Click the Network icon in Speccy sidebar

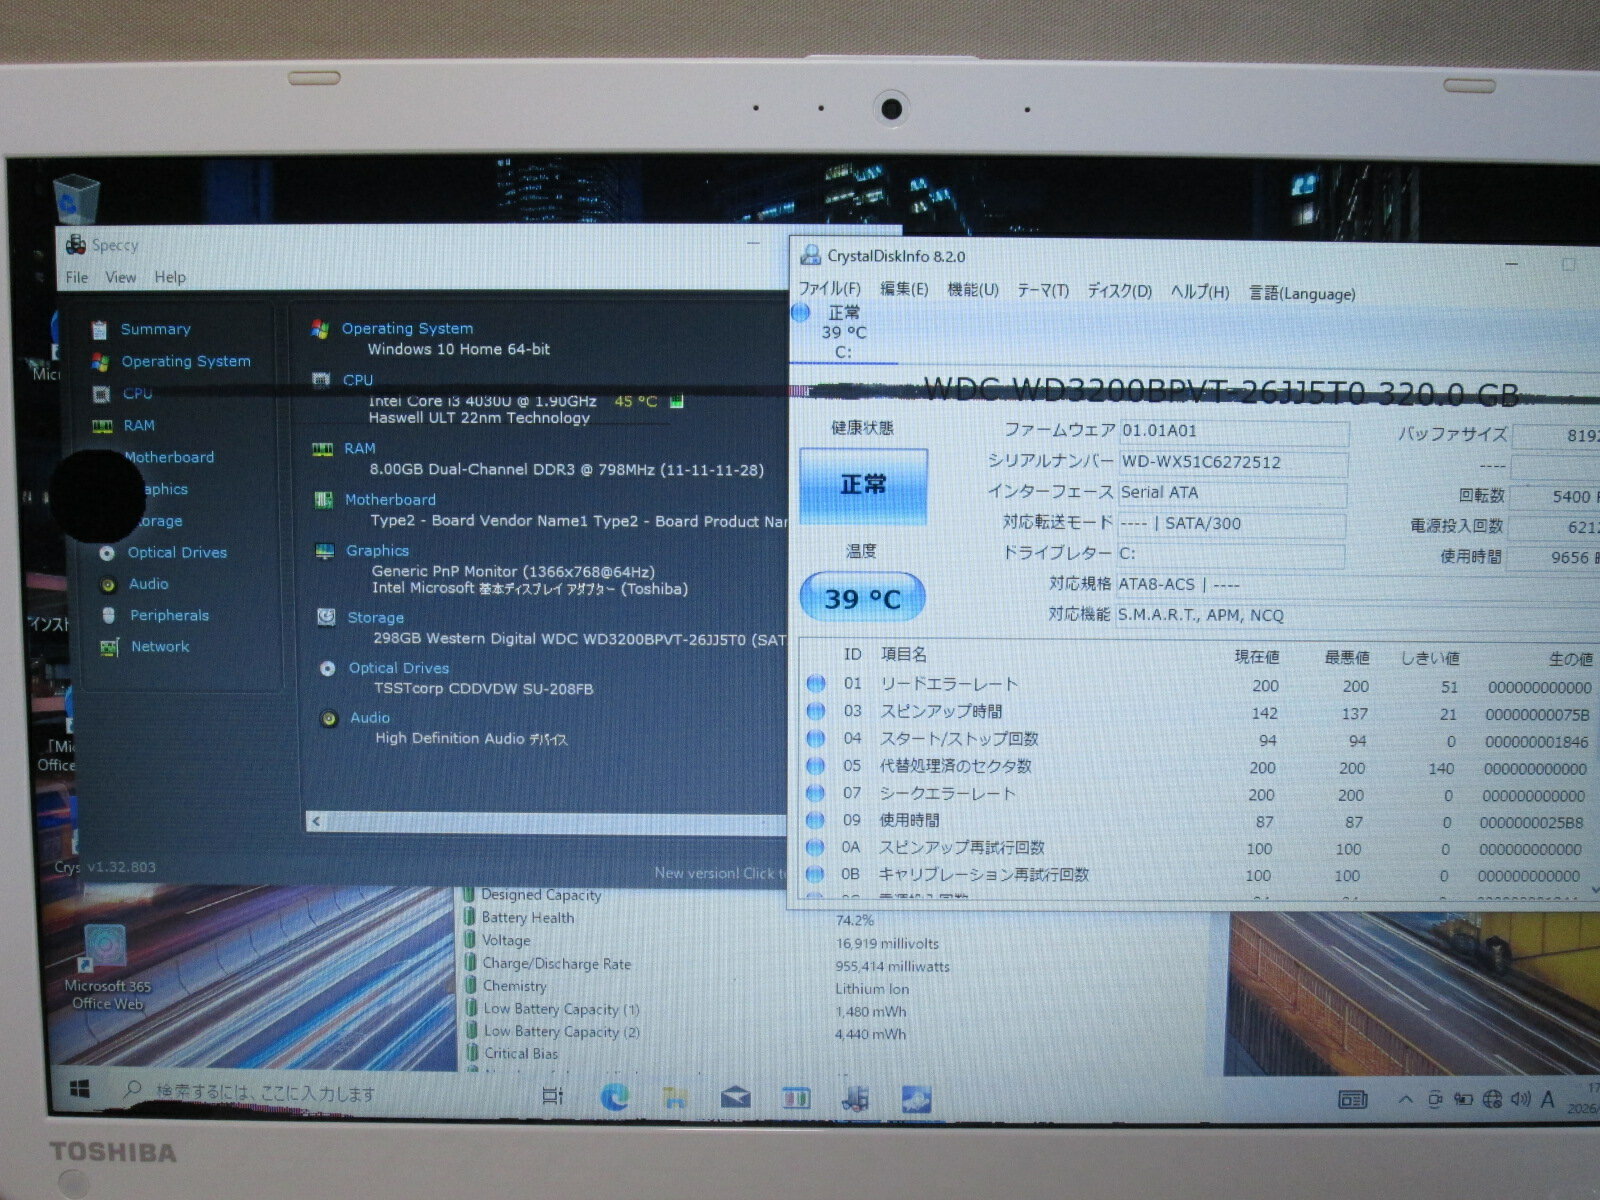[109, 647]
